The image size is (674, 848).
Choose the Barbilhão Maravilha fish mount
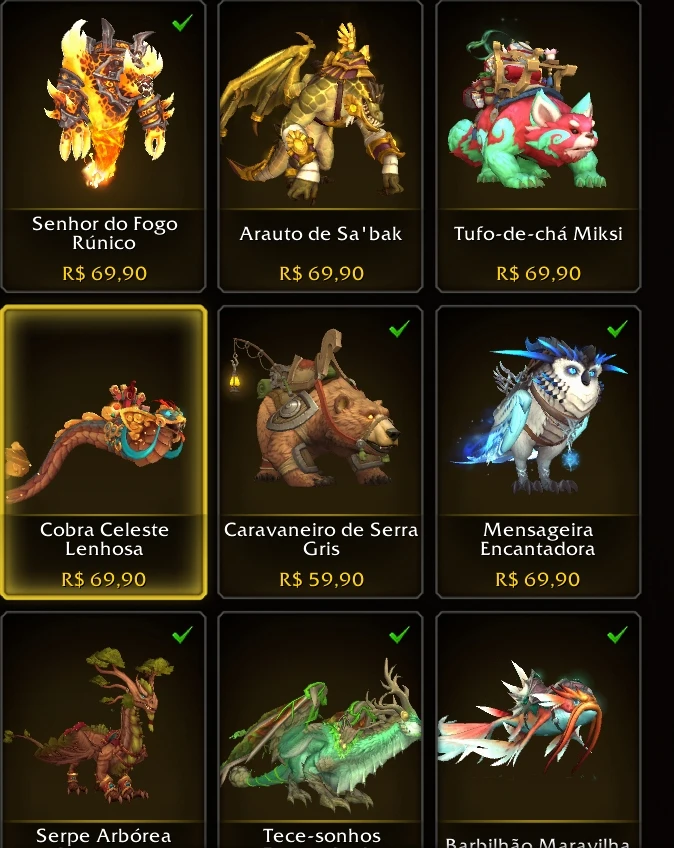coord(538,730)
